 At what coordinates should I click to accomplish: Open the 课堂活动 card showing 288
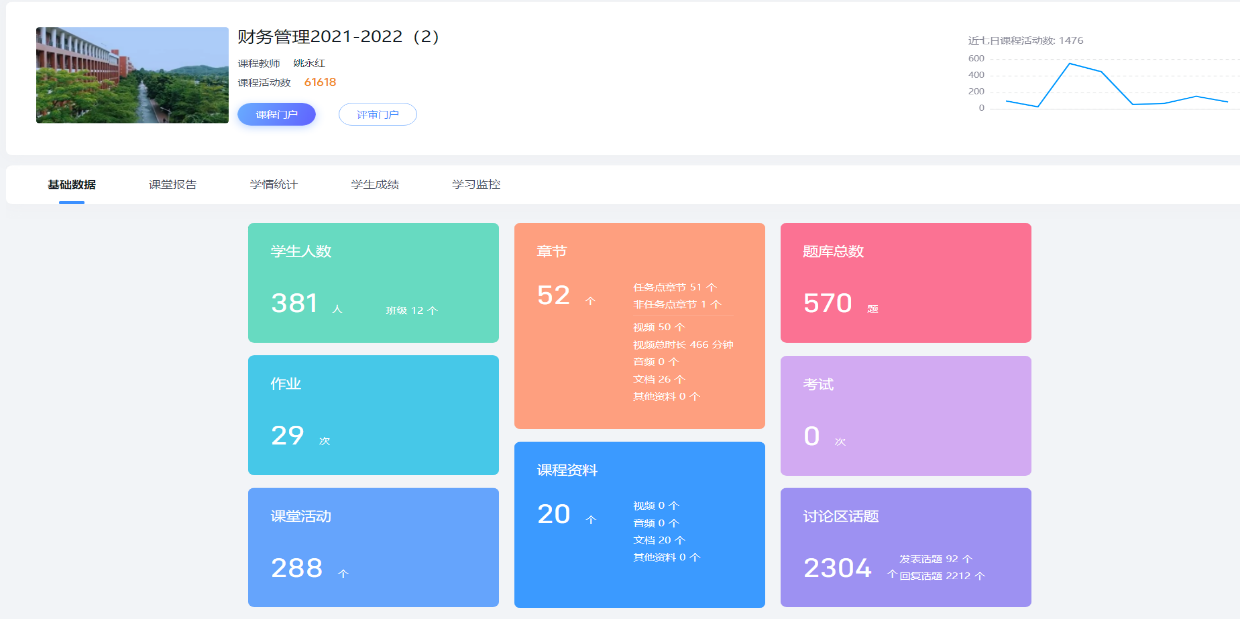[373, 547]
